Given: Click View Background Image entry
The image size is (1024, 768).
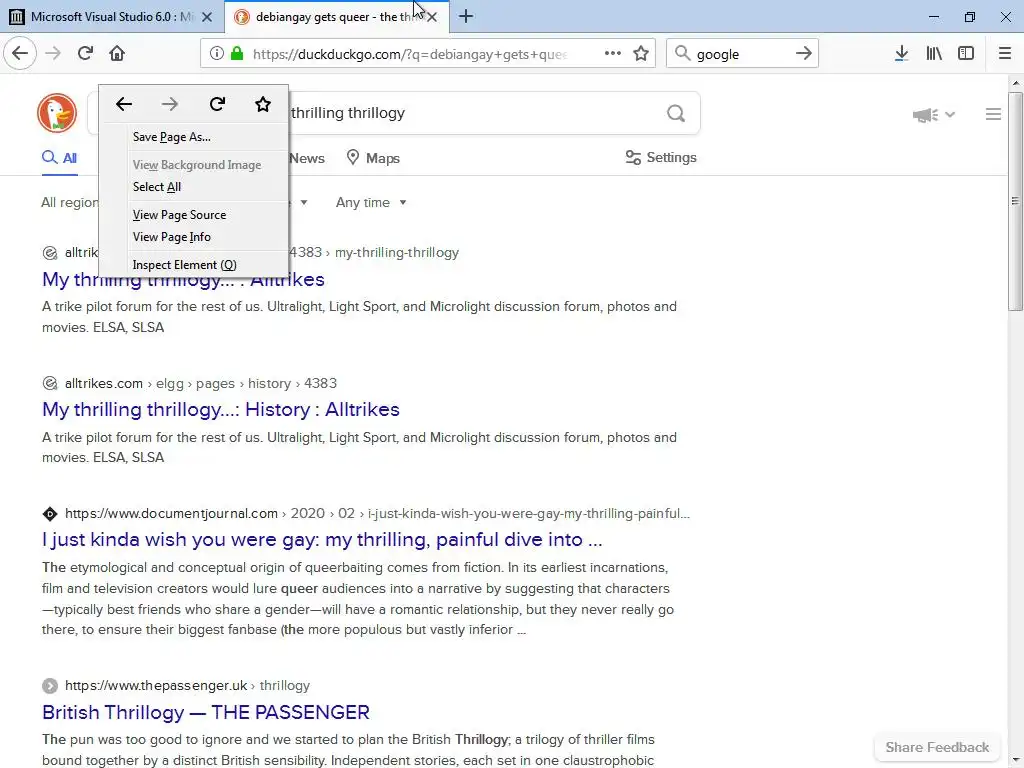Looking at the screenshot, I should click(197, 165).
